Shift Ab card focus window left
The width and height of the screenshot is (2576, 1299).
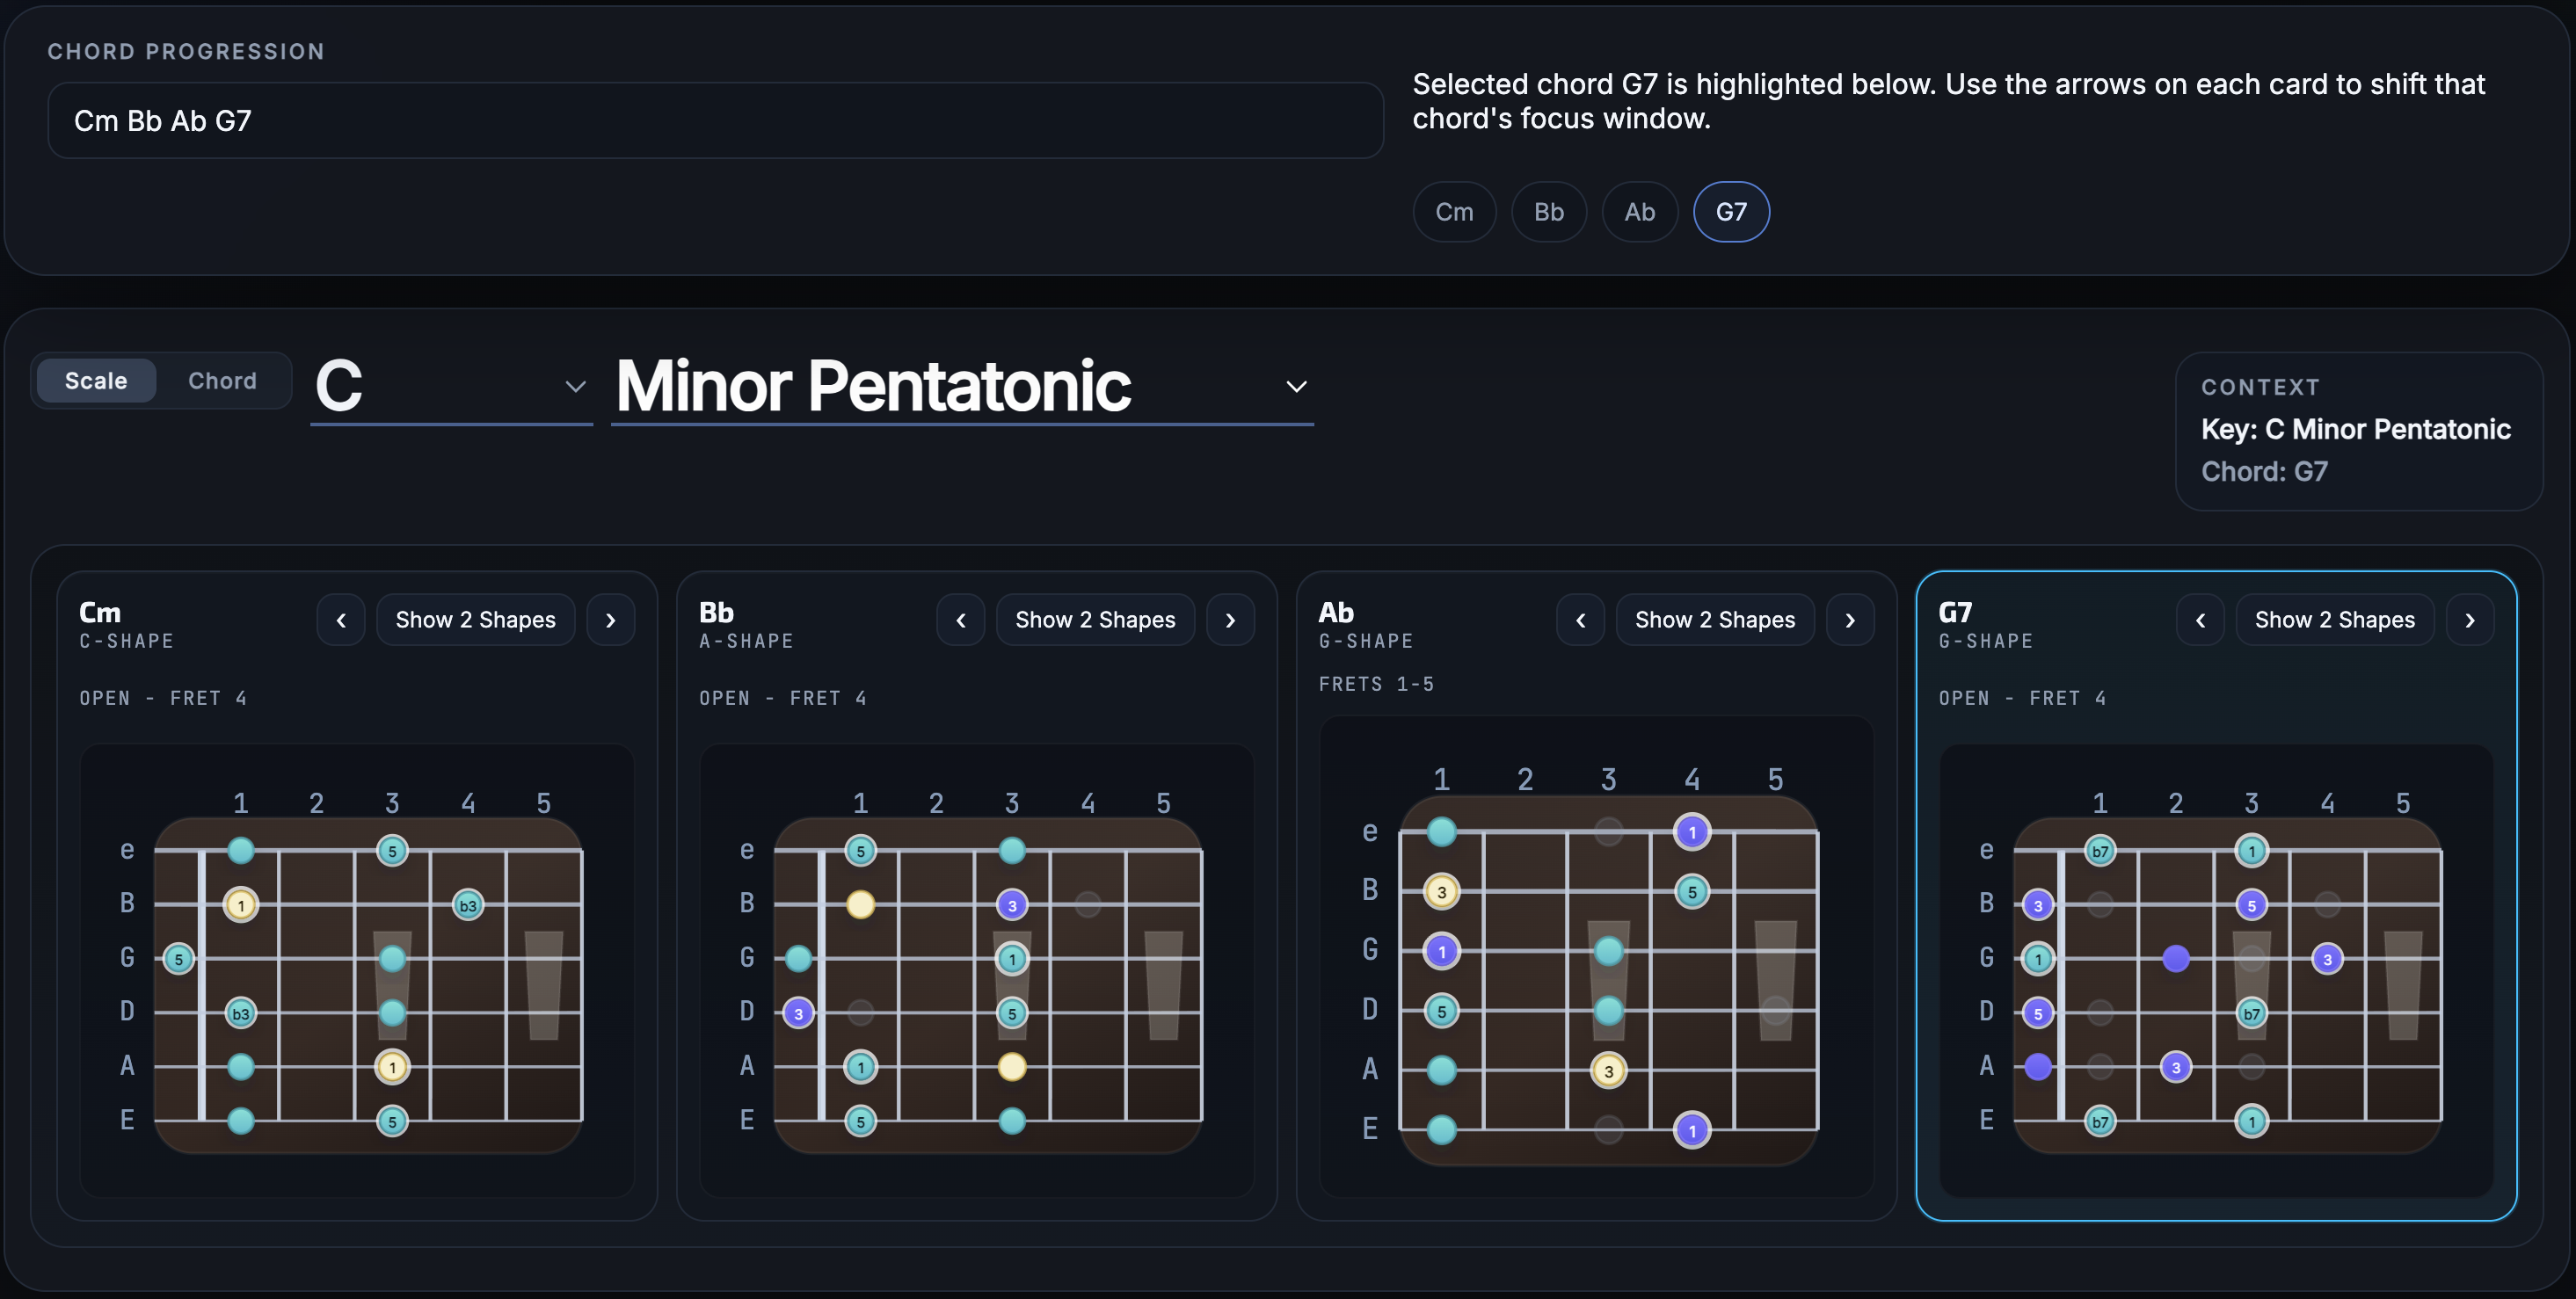tap(1581, 620)
